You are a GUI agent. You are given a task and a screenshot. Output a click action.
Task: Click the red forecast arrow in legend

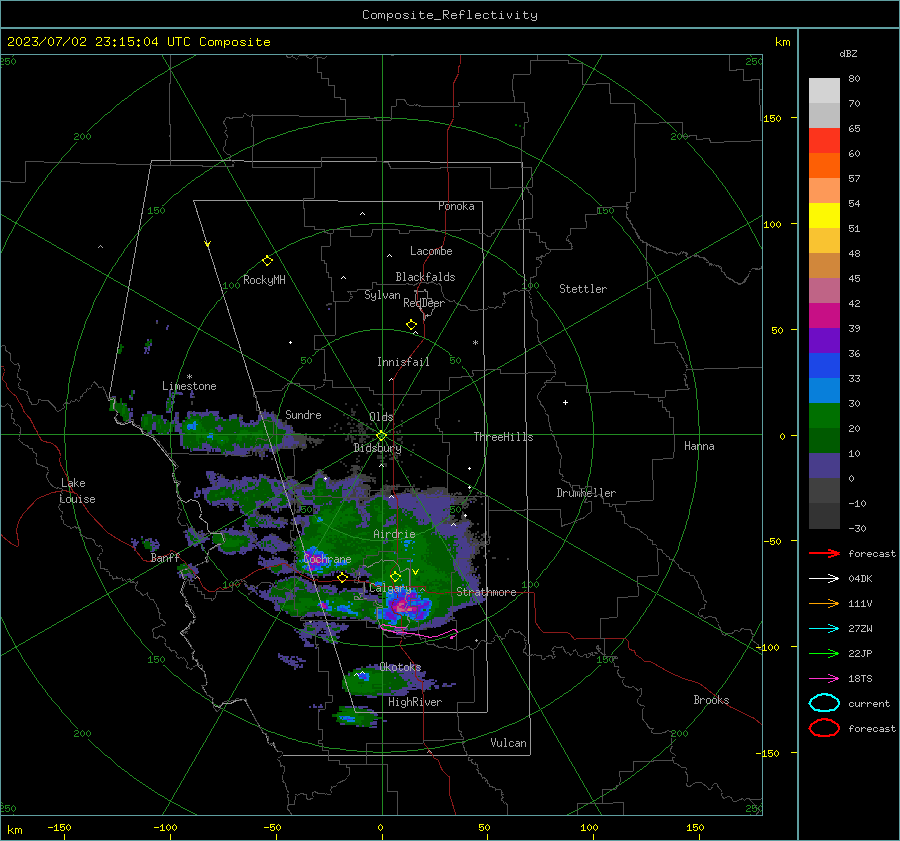824,553
